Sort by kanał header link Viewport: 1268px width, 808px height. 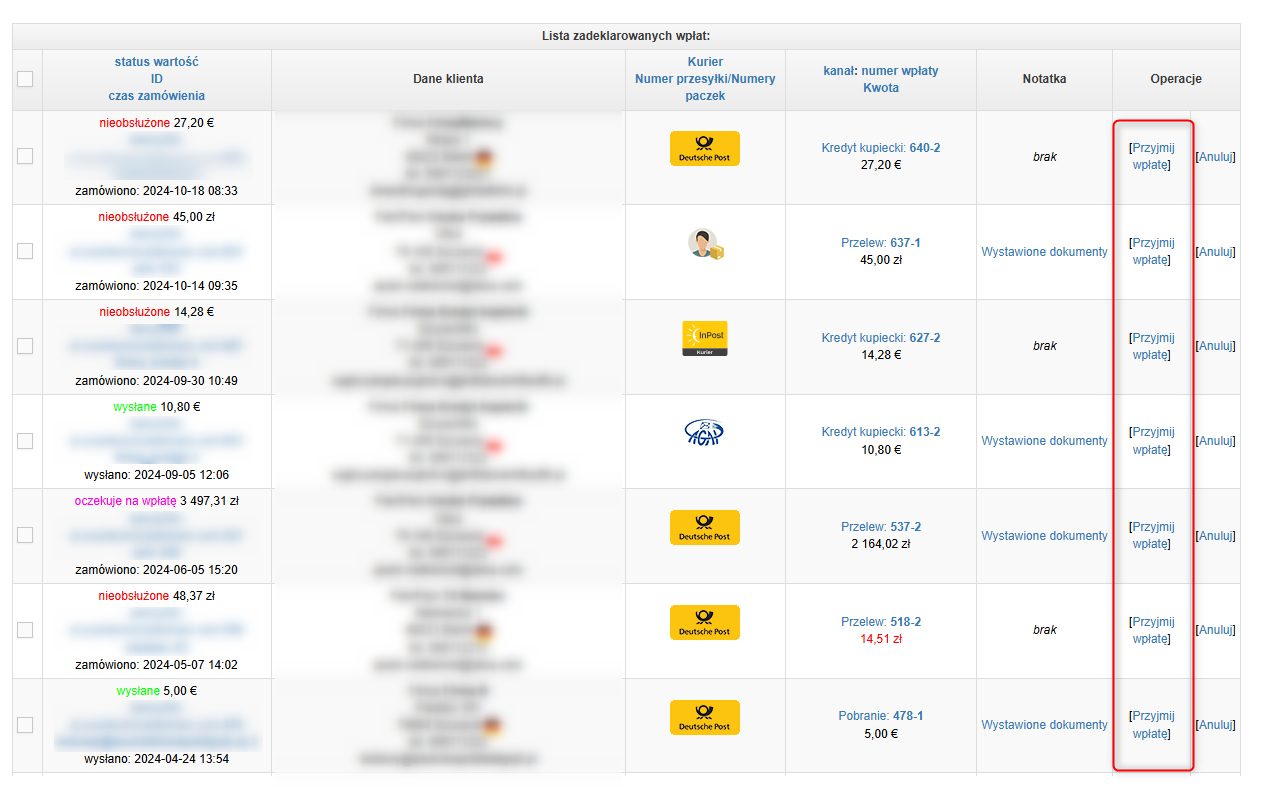point(838,71)
